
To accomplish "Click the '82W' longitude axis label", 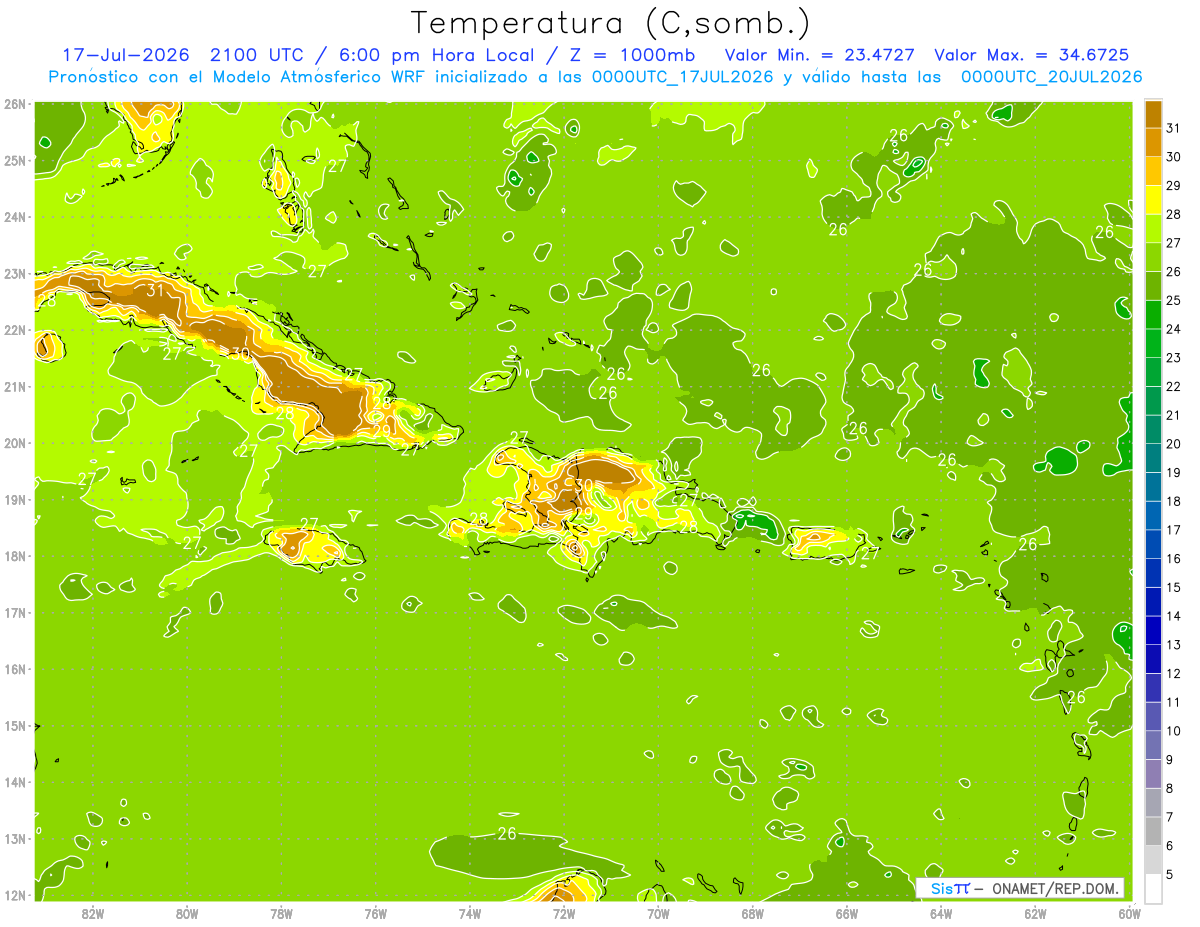I will 92,913.
